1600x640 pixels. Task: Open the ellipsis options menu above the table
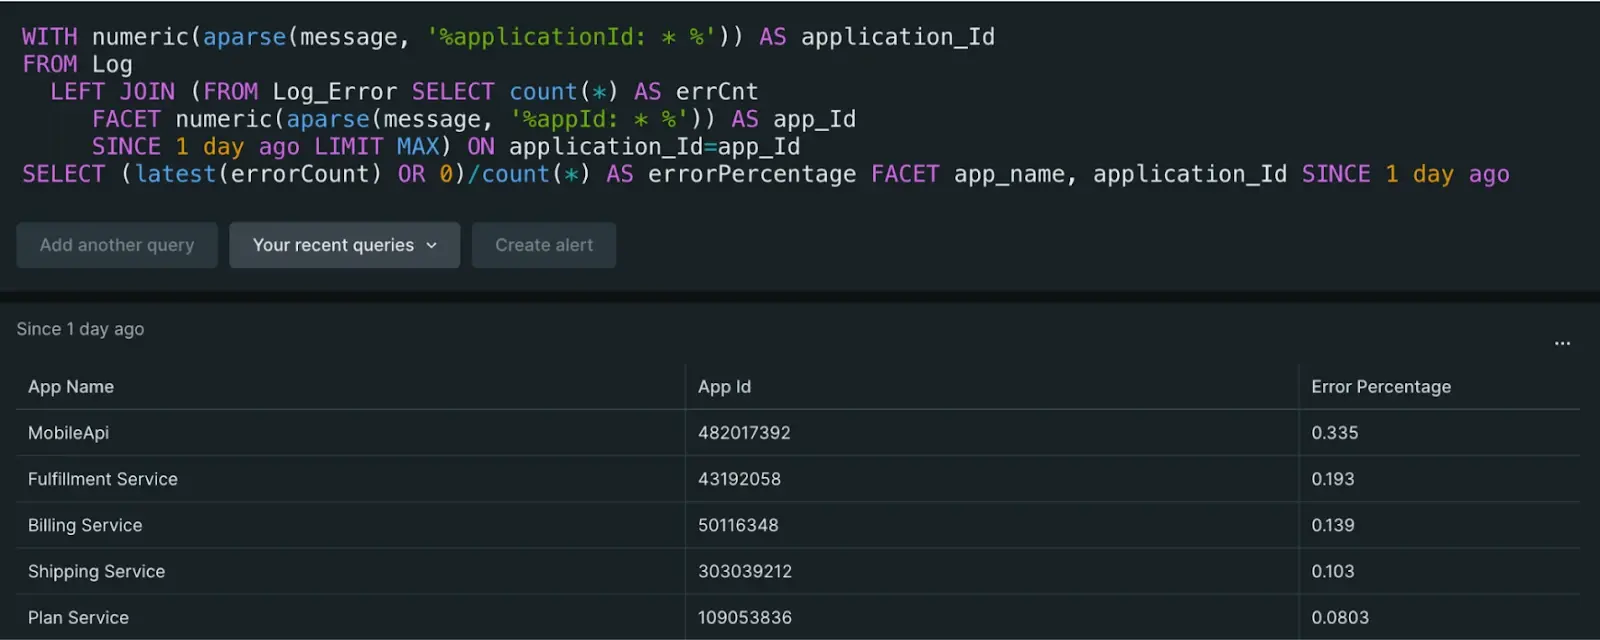[x=1562, y=343]
